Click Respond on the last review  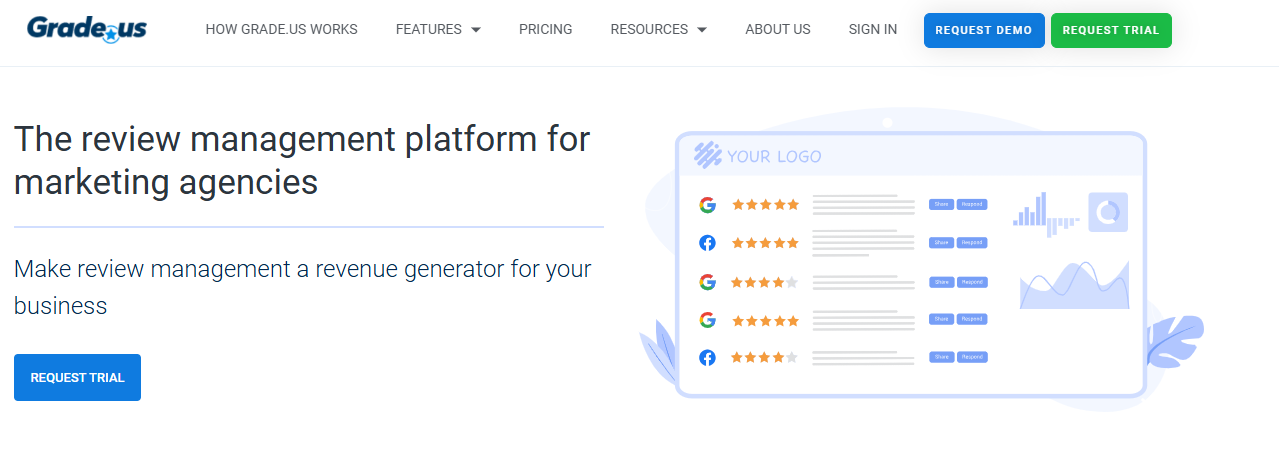972,357
